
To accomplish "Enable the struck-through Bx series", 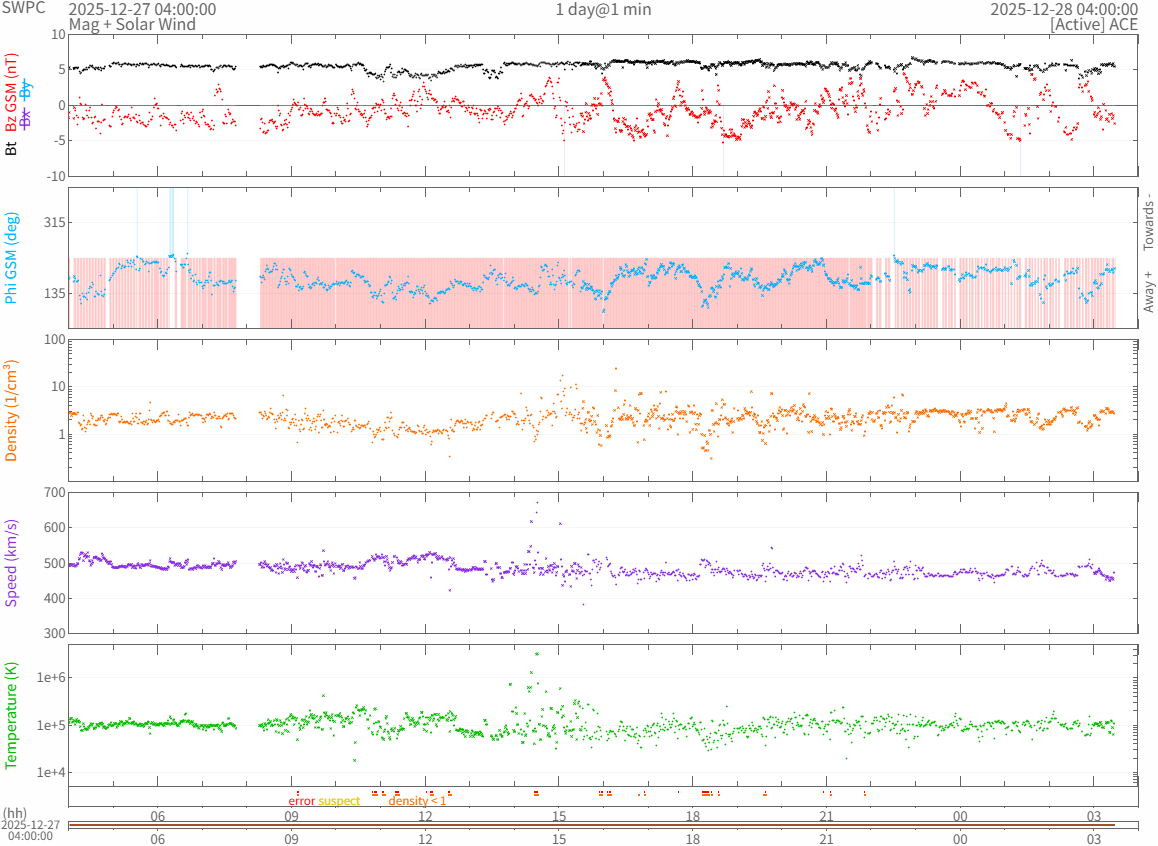I will tap(26, 117).
